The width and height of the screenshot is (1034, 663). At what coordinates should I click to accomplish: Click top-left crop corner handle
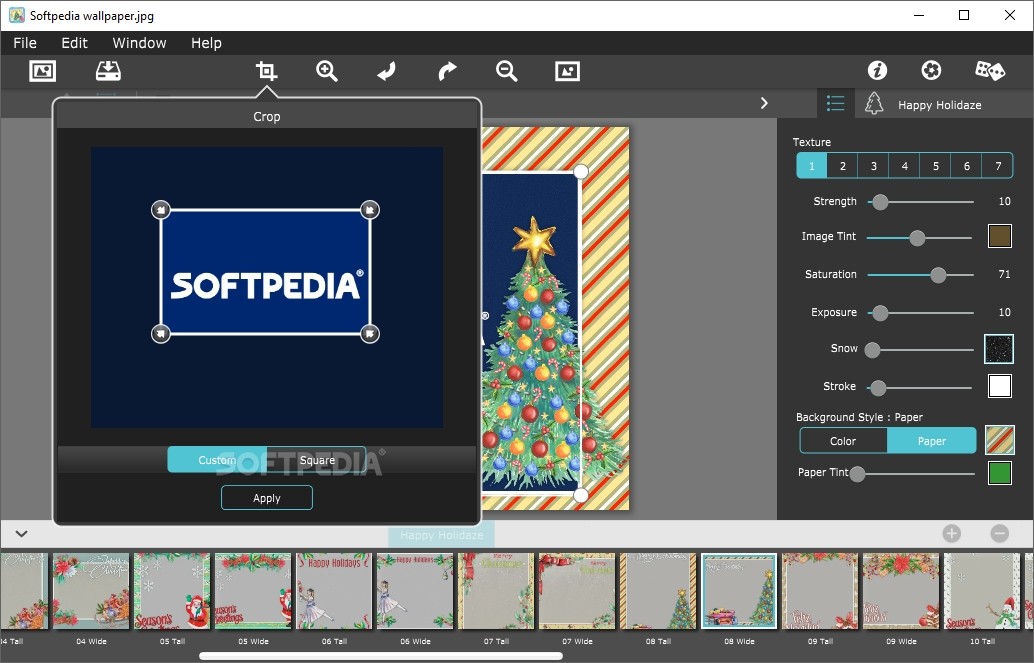161,210
